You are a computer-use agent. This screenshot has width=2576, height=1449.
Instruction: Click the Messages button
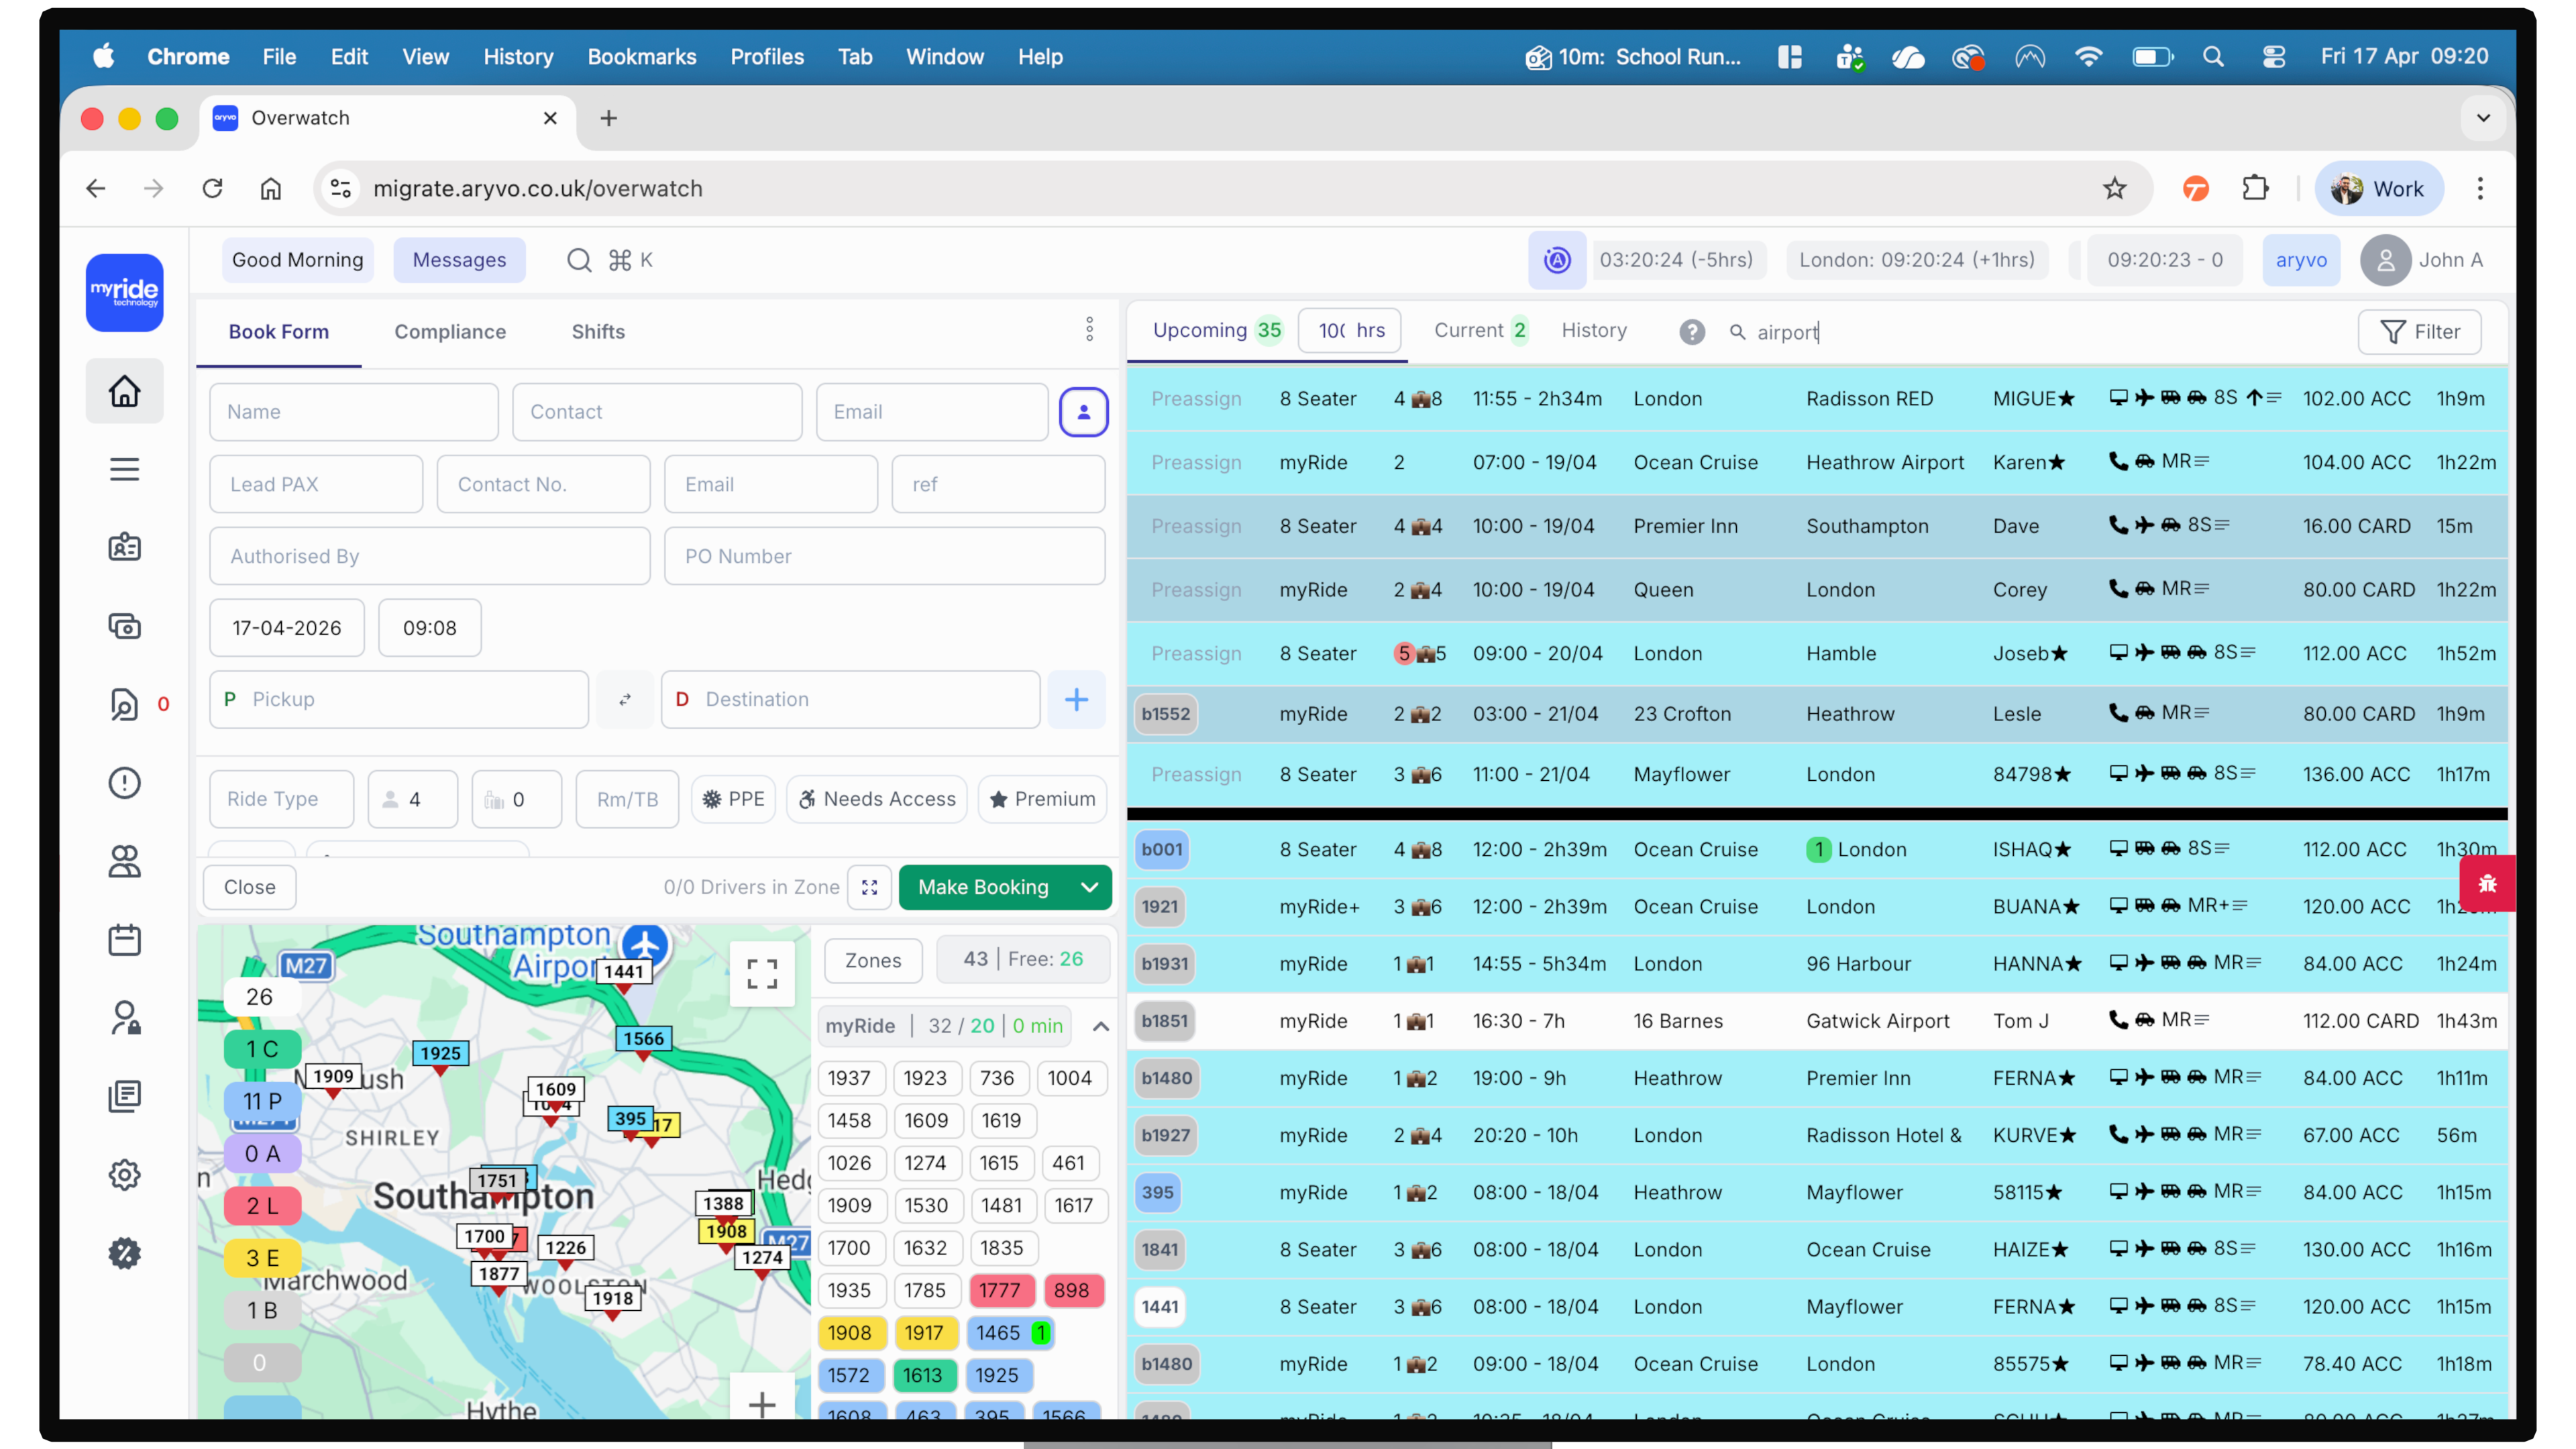(x=459, y=260)
